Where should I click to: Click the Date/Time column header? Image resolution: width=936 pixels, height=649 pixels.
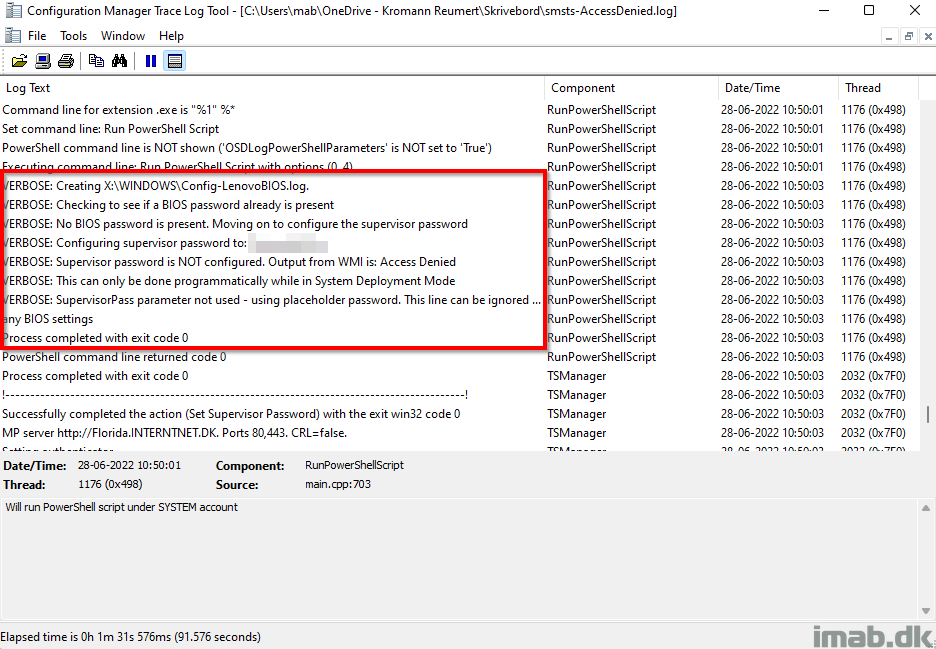click(778, 88)
